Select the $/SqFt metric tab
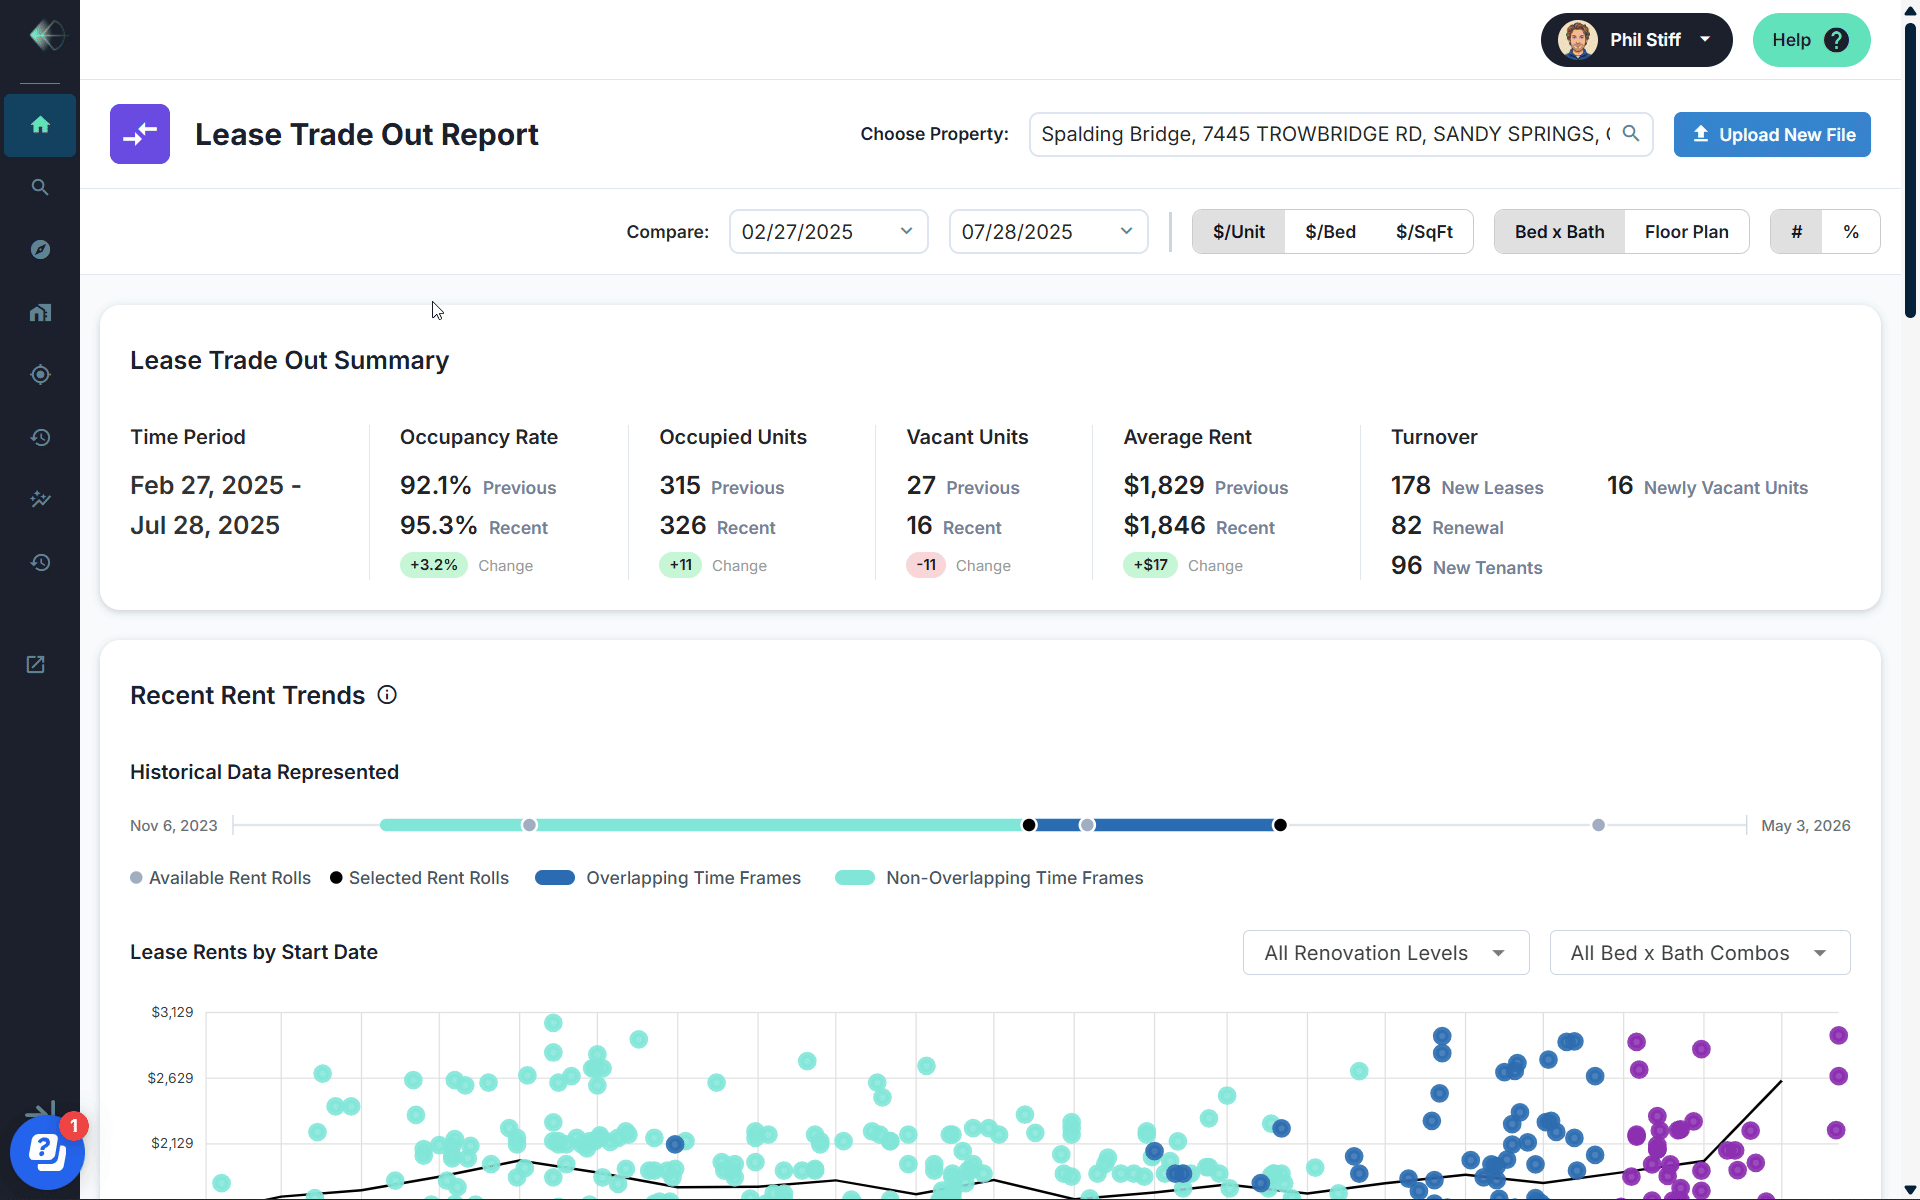 [1424, 232]
